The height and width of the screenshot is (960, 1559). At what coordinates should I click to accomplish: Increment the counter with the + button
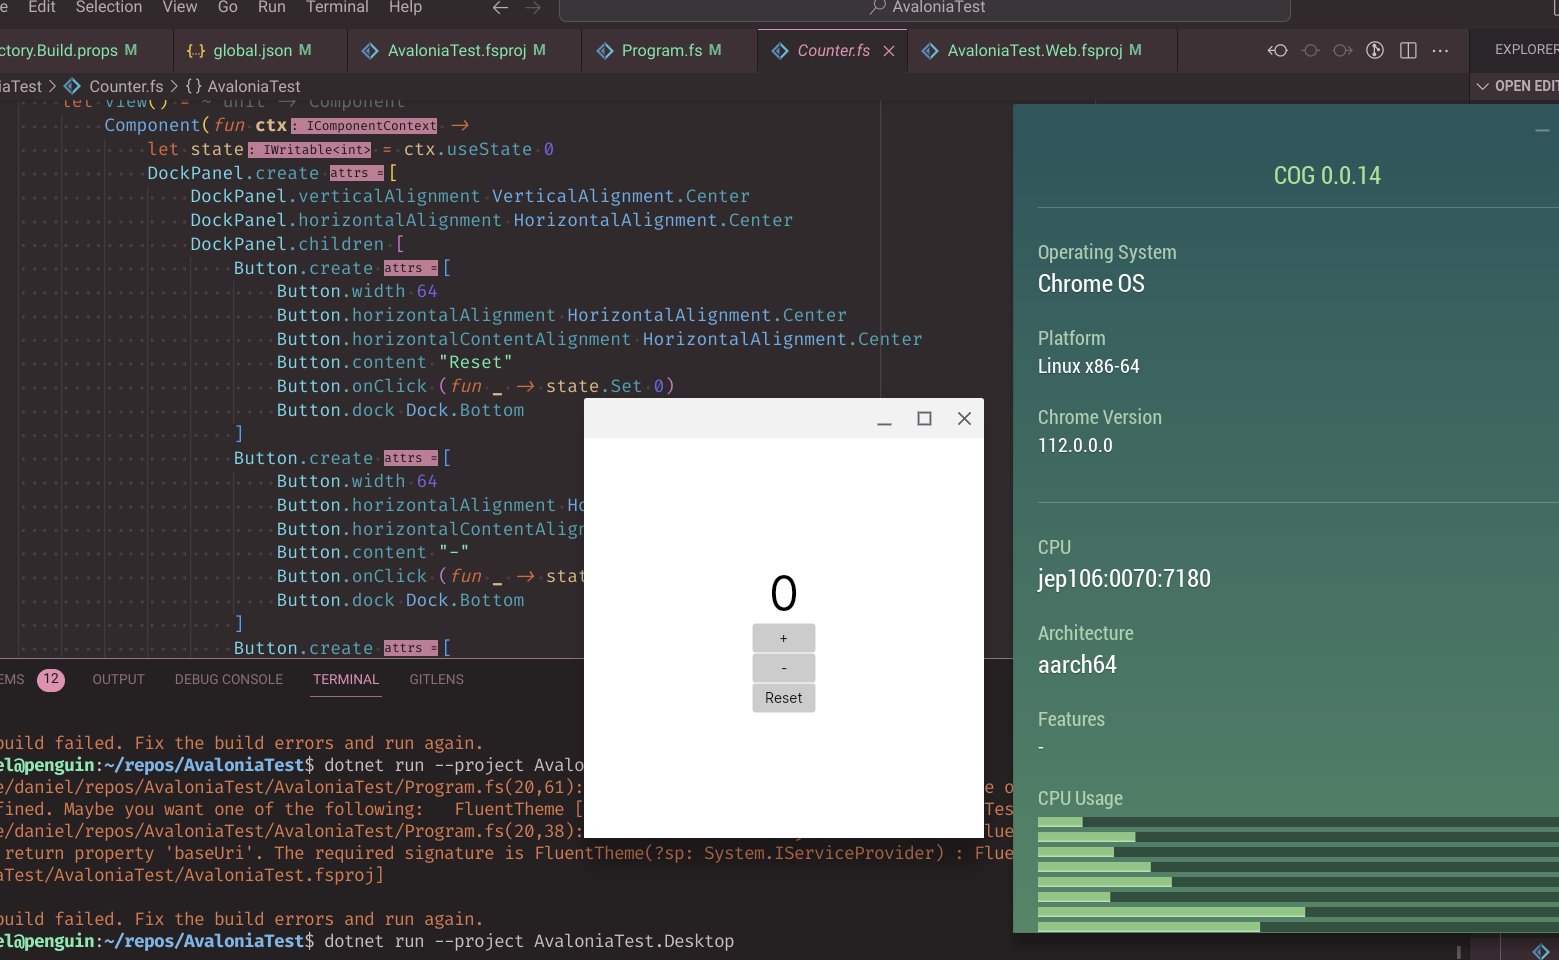(783, 637)
